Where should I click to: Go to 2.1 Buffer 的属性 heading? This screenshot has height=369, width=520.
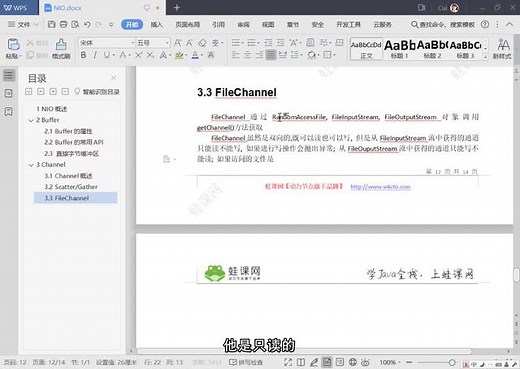(x=68, y=131)
